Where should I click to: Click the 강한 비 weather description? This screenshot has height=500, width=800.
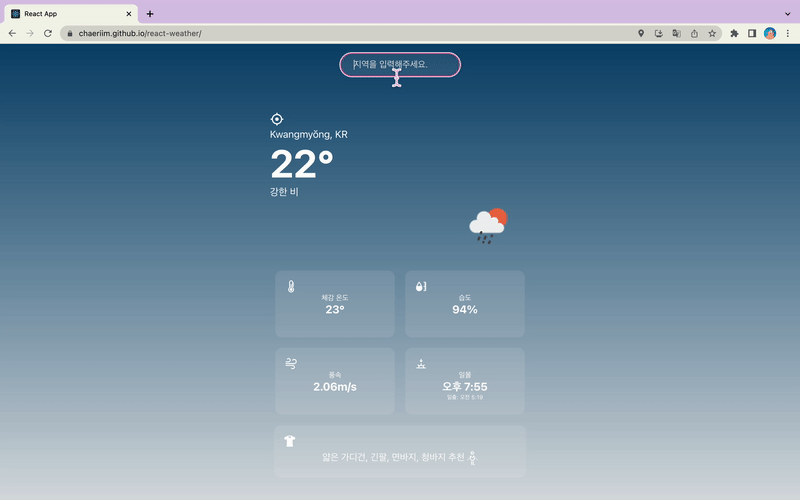tap(284, 192)
